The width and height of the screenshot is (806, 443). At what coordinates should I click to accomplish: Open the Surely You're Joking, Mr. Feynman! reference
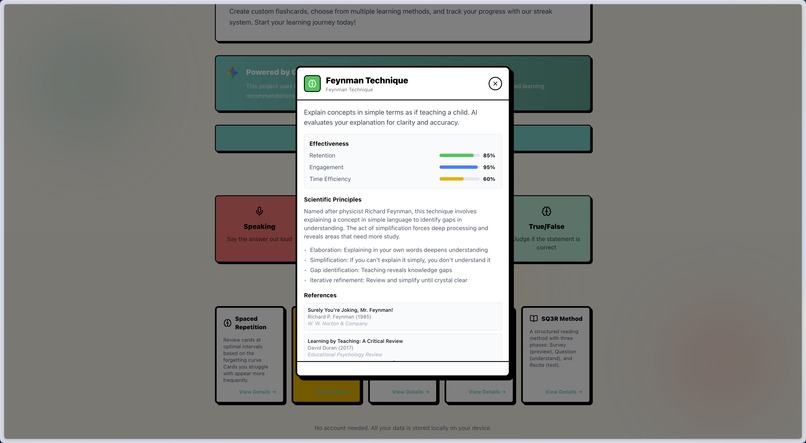[x=403, y=317]
